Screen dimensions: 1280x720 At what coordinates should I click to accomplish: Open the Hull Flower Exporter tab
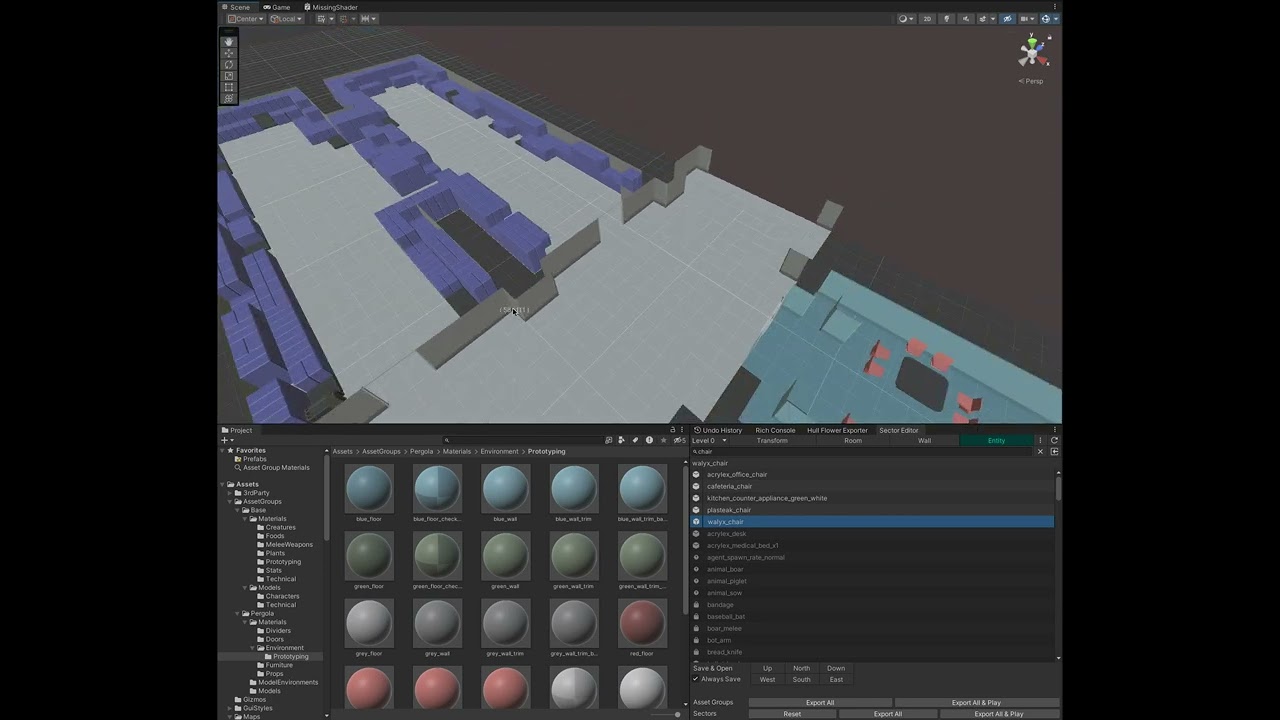tap(837, 430)
